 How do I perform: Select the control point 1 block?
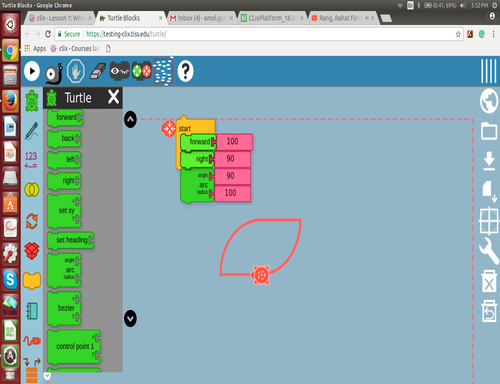coord(74,347)
